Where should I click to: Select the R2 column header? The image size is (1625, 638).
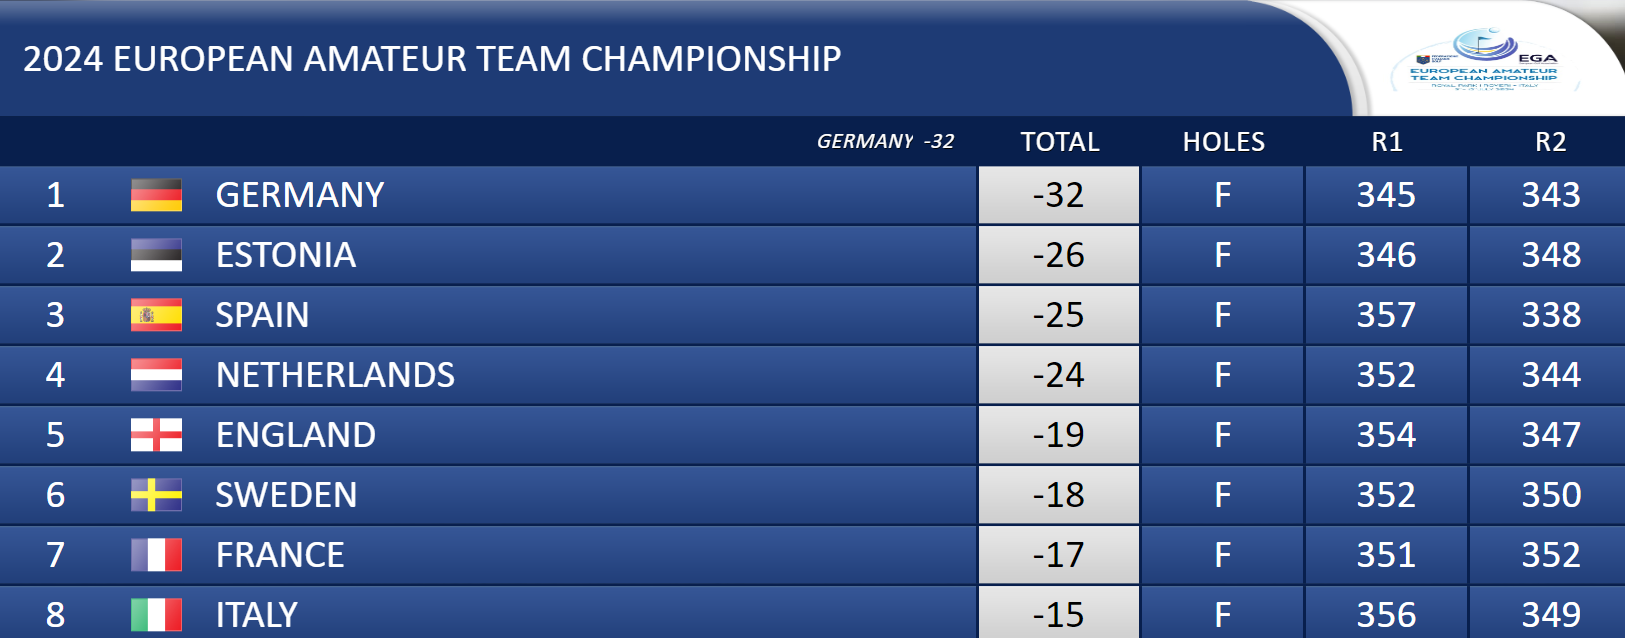point(1551,142)
